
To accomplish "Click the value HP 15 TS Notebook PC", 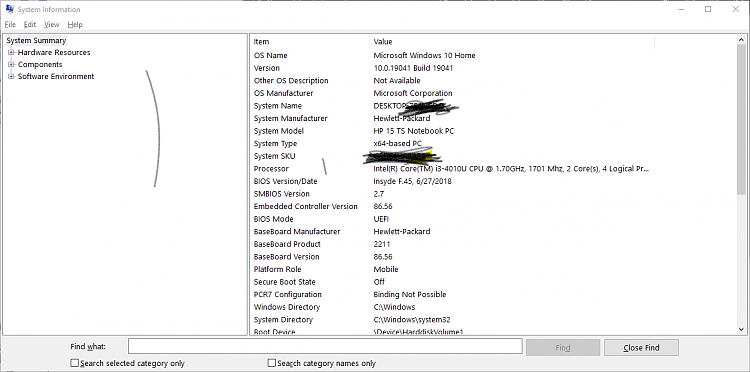I will 414,131.
